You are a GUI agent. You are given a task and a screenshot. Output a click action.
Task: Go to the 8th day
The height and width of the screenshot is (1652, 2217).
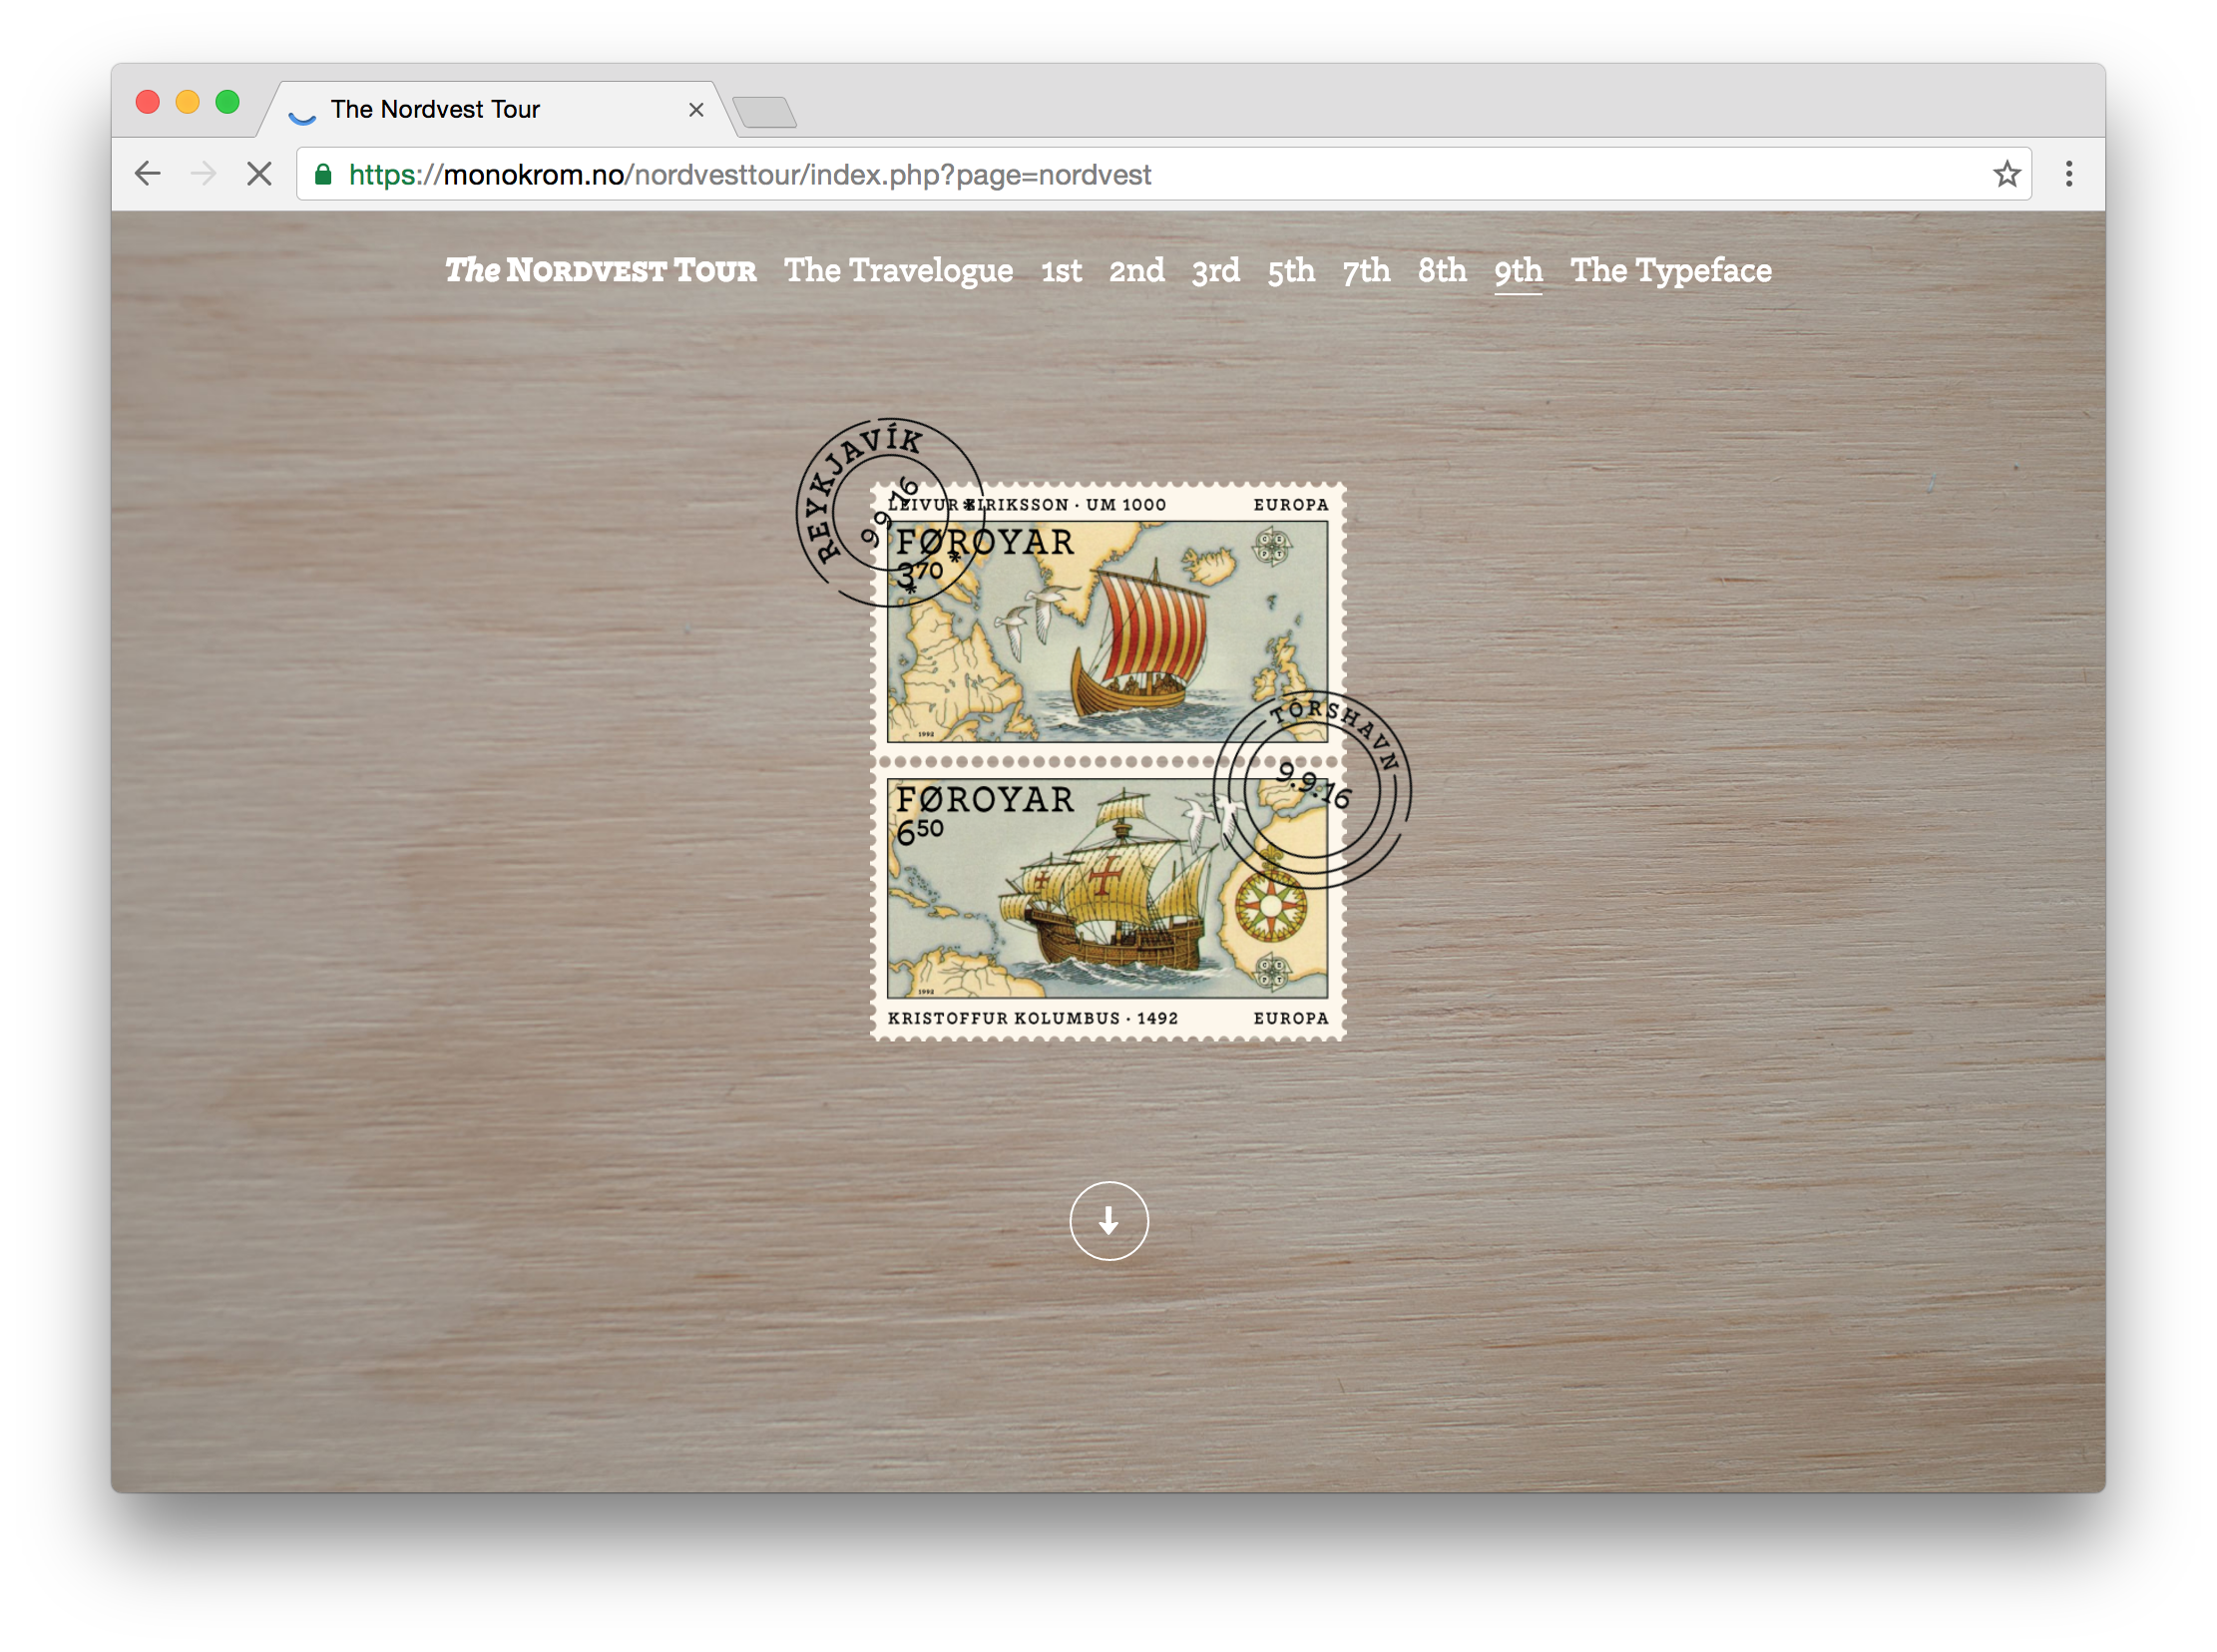[1441, 271]
